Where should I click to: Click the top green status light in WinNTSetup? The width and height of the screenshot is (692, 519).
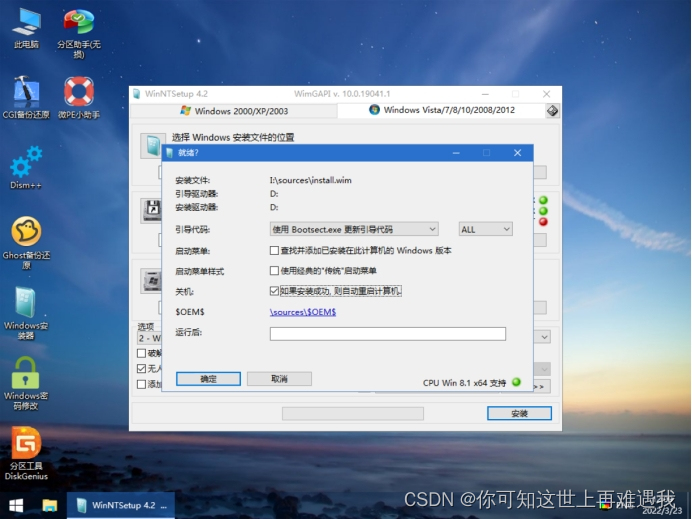click(x=543, y=200)
